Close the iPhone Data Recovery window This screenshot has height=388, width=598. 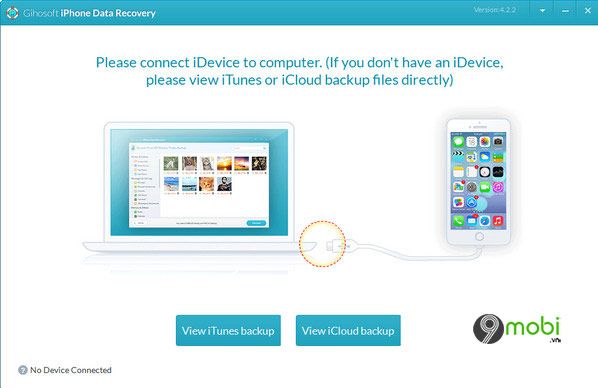pyautogui.click(x=588, y=11)
